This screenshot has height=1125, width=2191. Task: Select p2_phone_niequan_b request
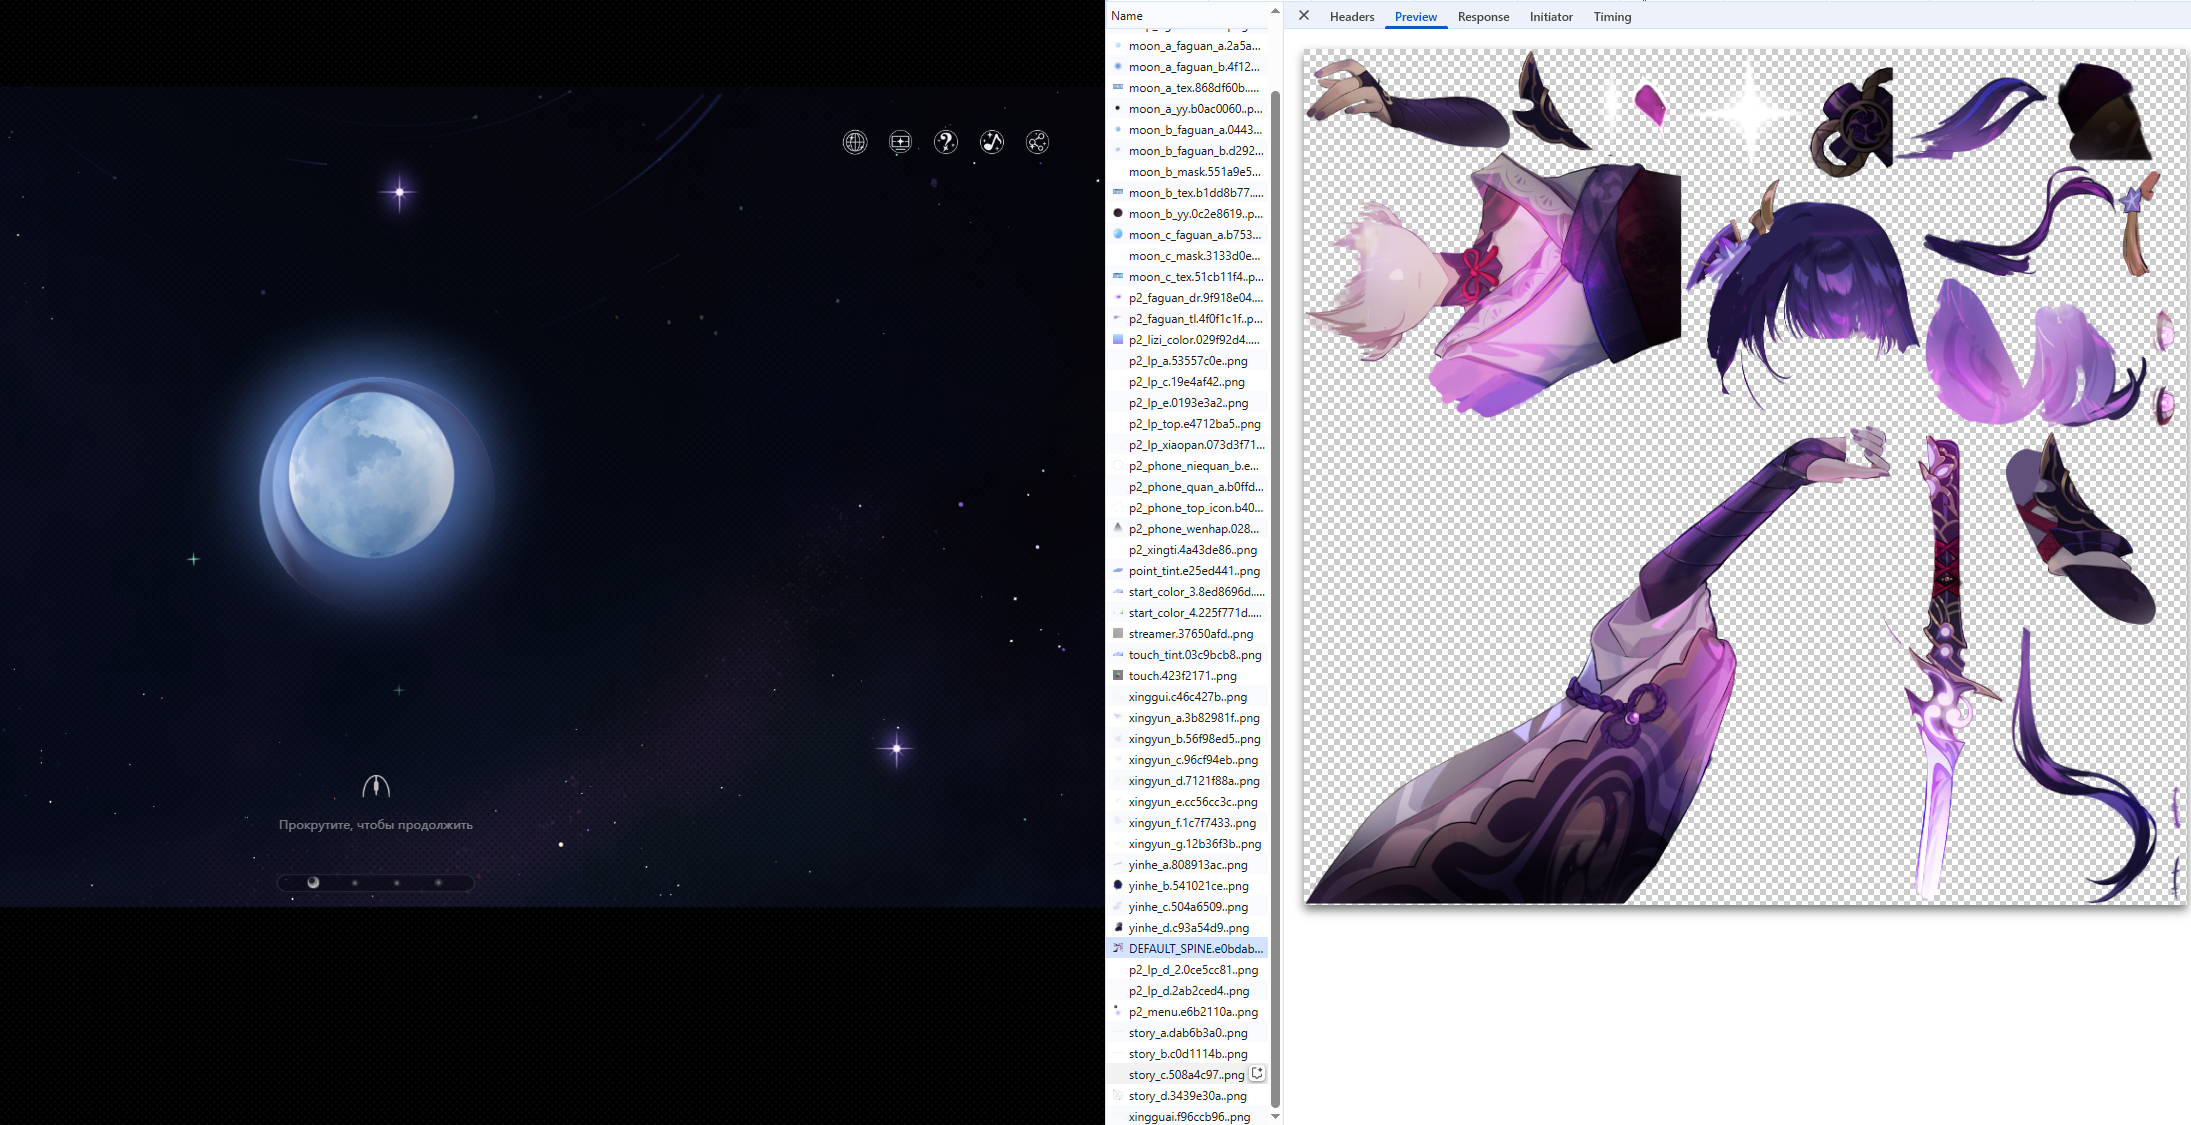[1187, 466]
